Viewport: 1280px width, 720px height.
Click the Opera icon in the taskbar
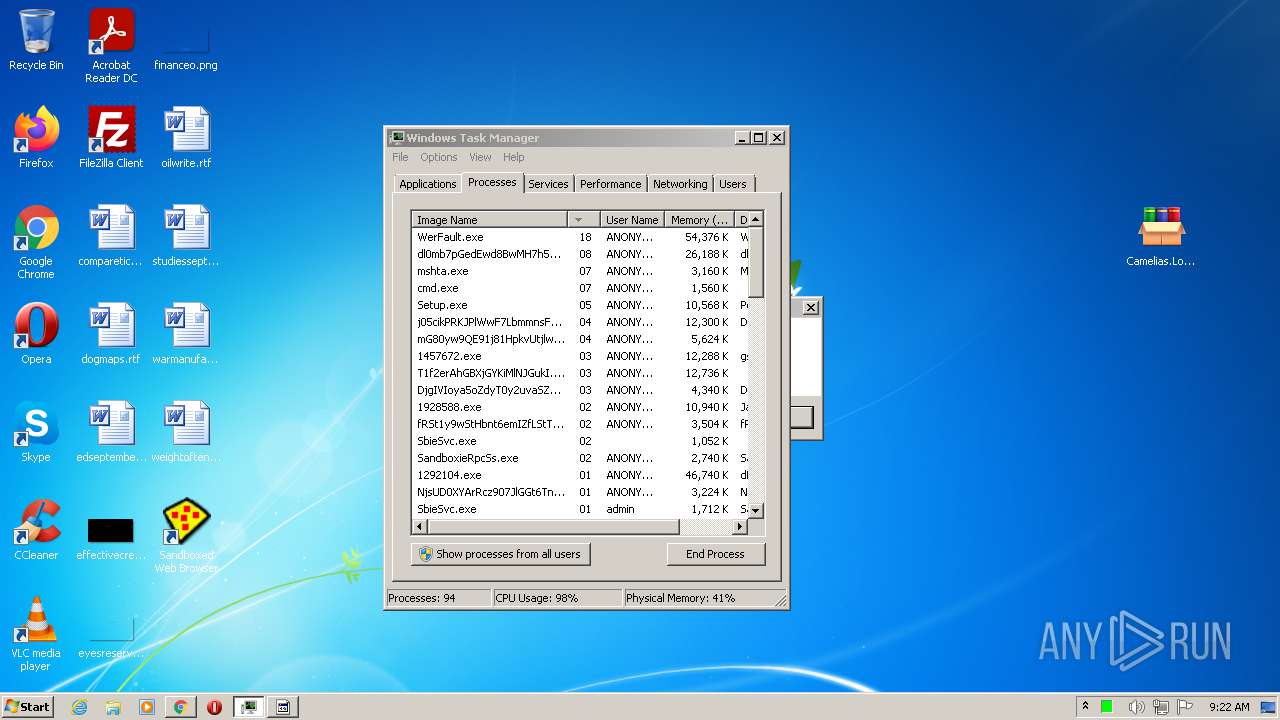[x=214, y=707]
